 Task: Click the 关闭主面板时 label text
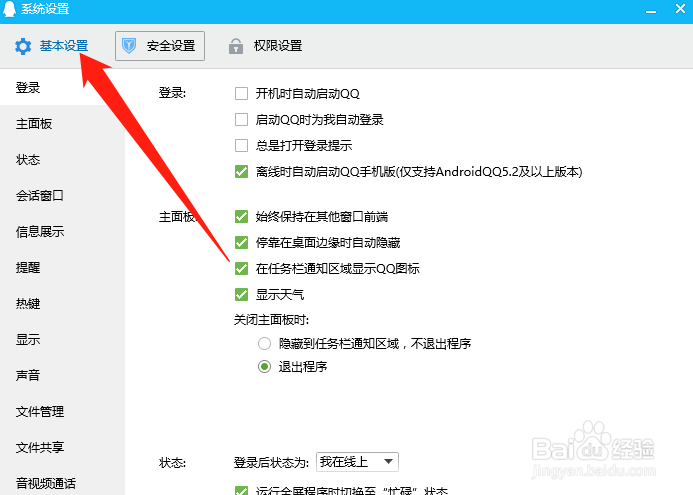tap(271, 320)
